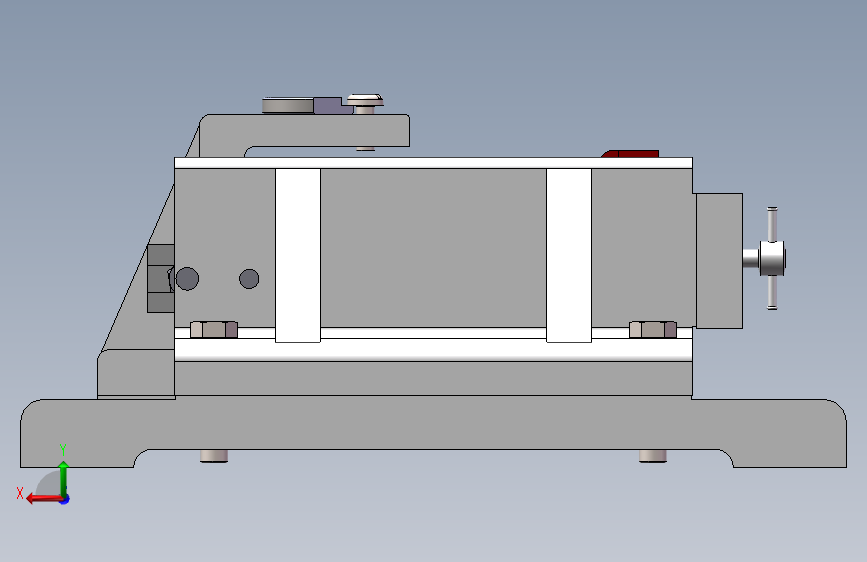Click the Y label of the coordinate triad
Screen dimensions: 867x562
[63, 450]
